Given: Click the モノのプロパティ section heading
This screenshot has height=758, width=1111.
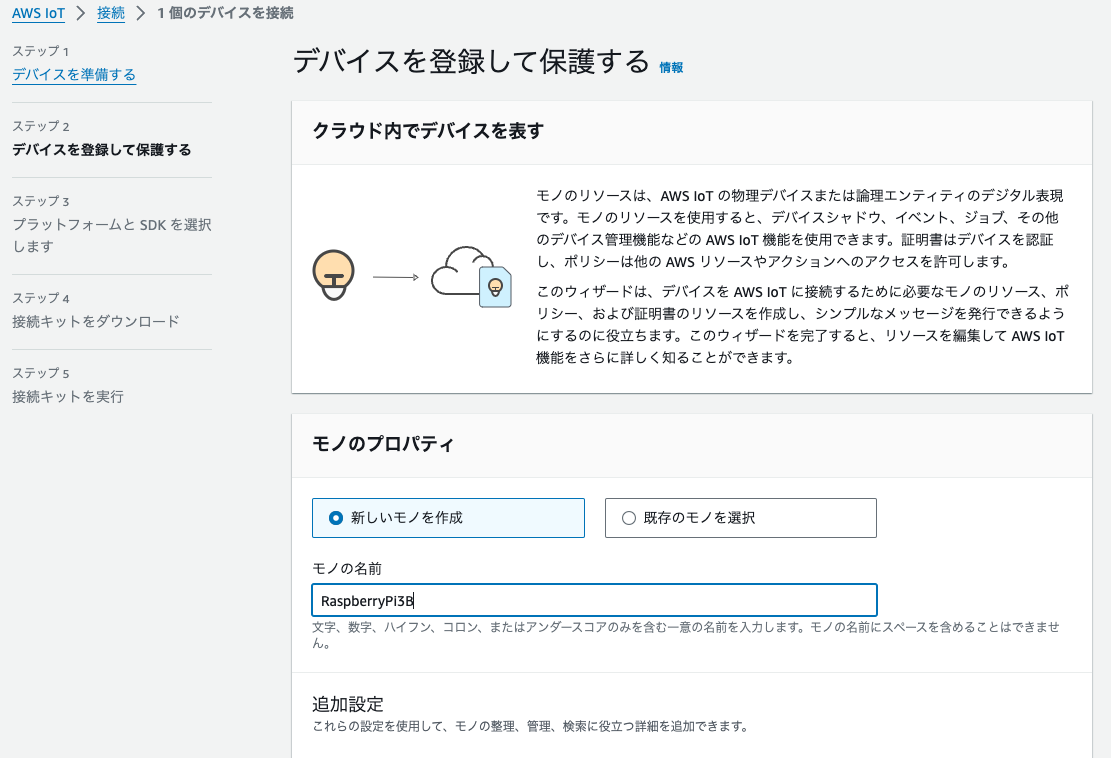Looking at the screenshot, I should [x=383, y=444].
